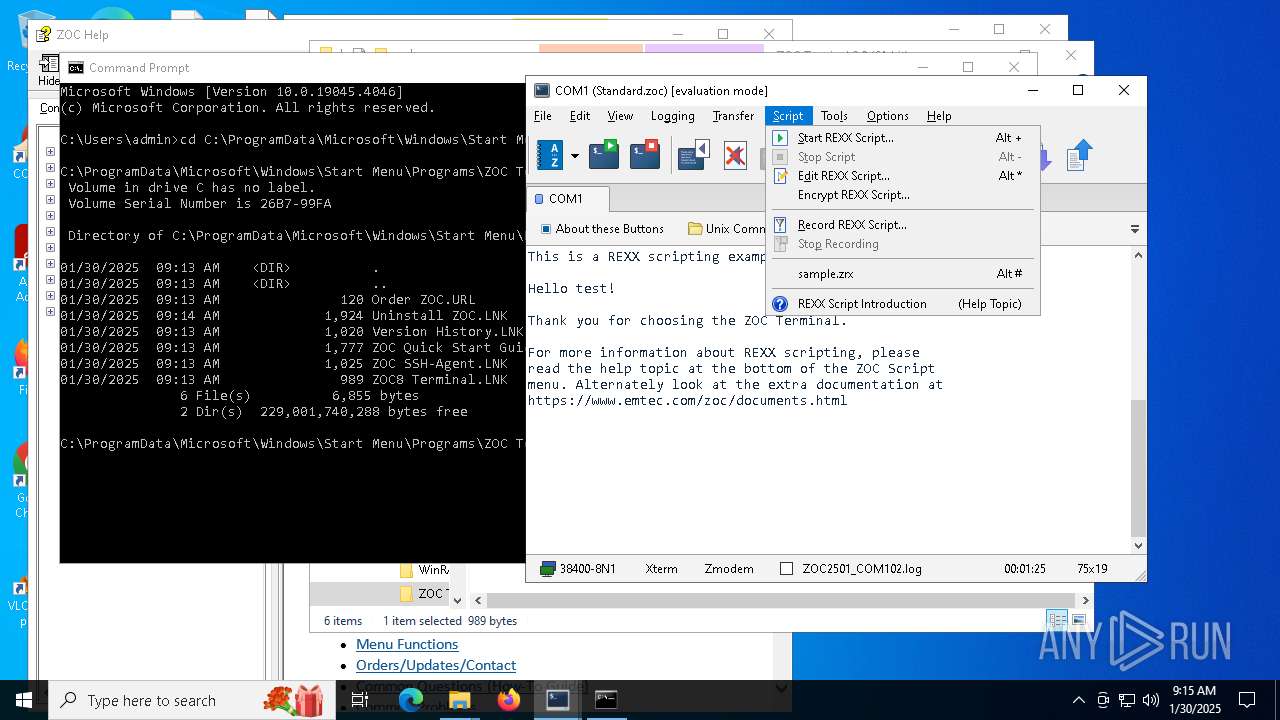Viewport: 1280px width, 720px height.
Task: Click the ZOC terminal vertical scrollbar thumb
Action: (1138, 467)
